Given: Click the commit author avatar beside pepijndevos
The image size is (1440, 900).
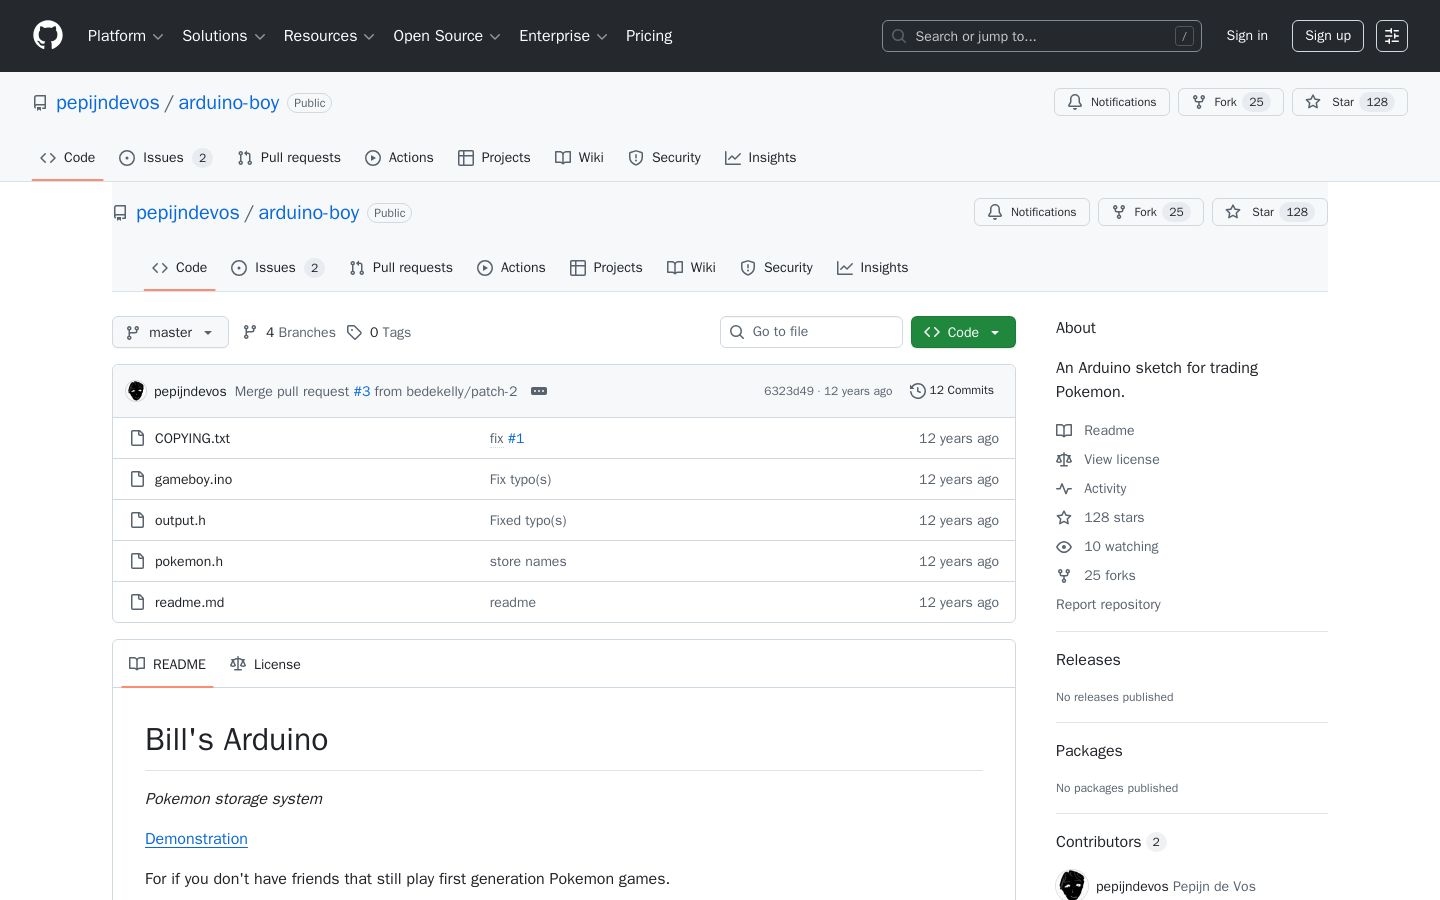Looking at the screenshot, I should [136, 391].
